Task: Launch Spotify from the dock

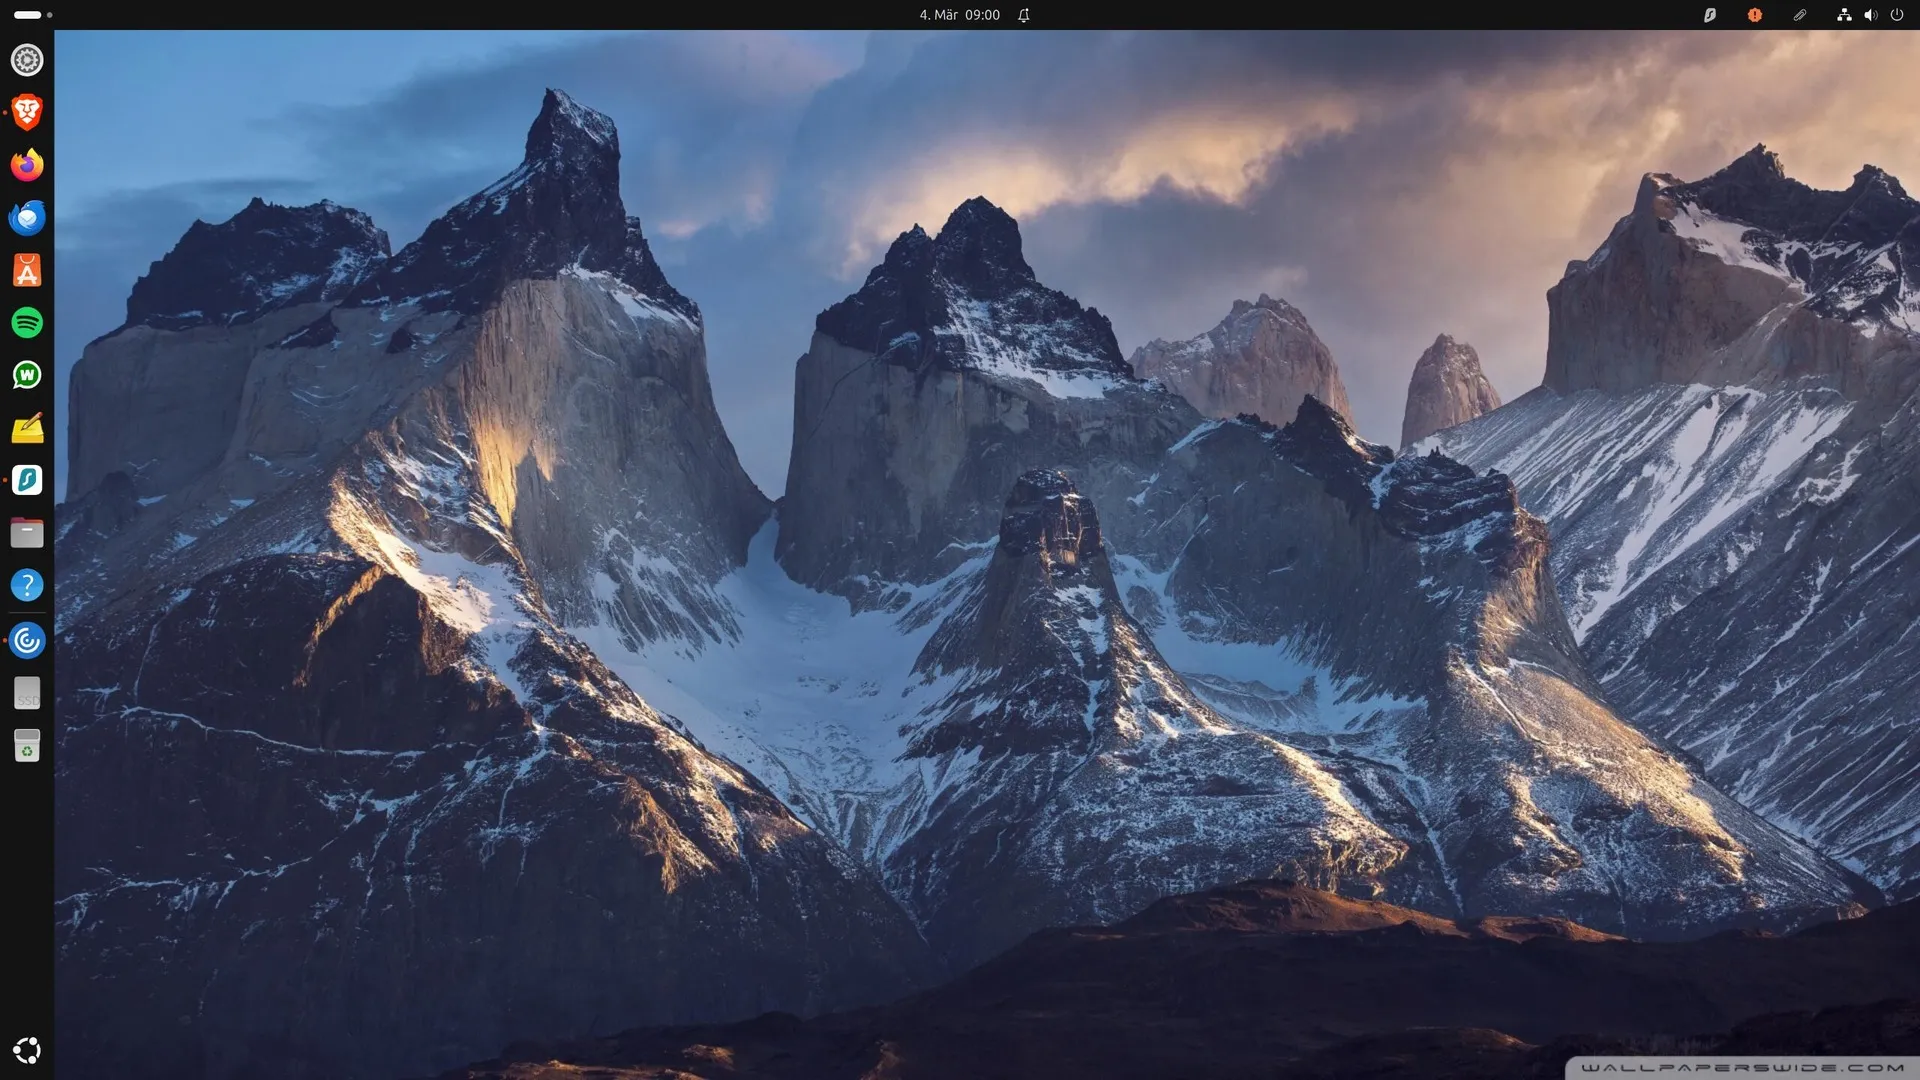Action: click(x=27, y=322)
